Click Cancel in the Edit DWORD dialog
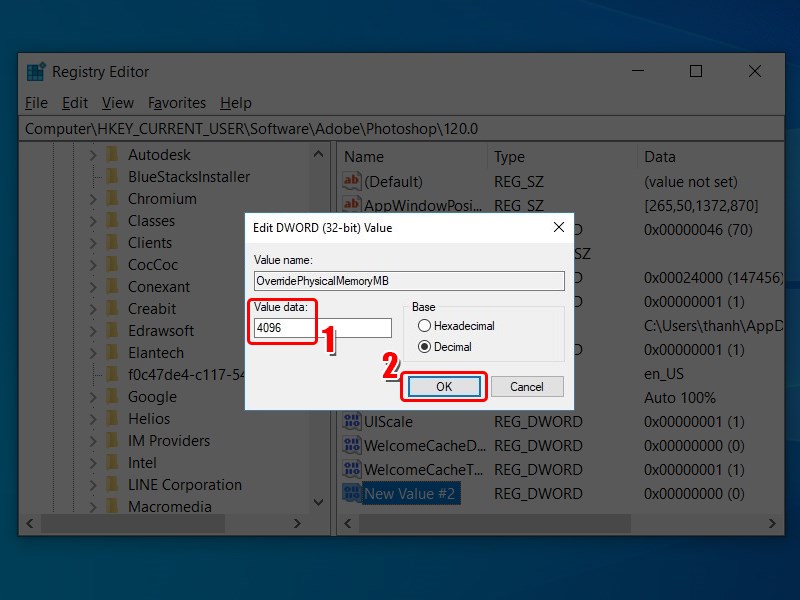800x600 pixels. (527, 386)
